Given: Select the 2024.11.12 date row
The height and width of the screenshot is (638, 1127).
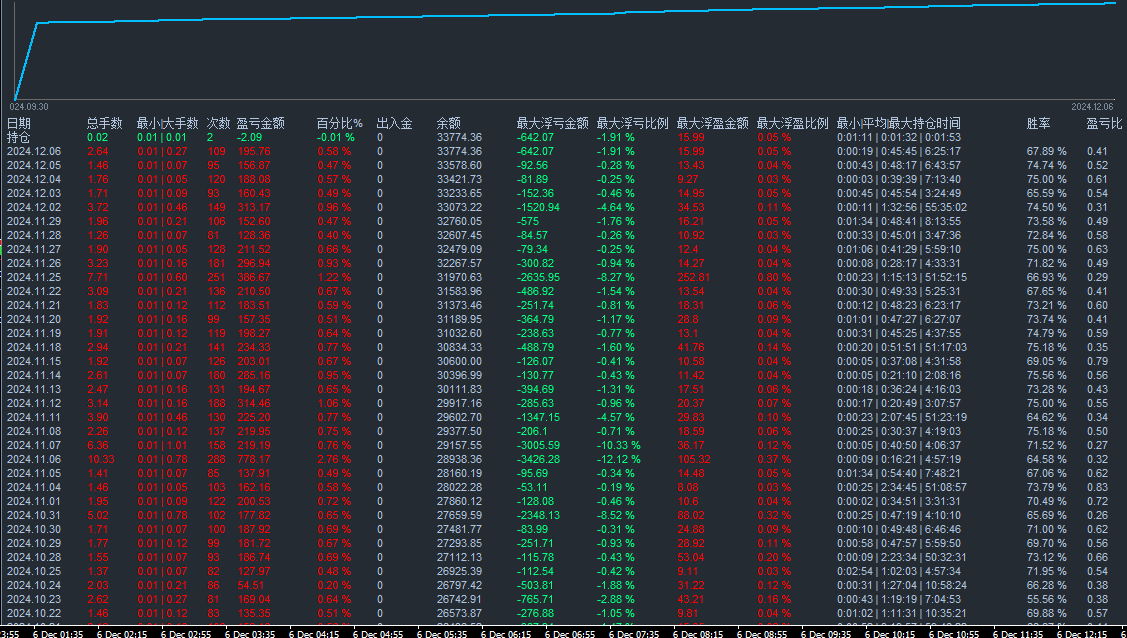Looking at the screenshot, I should pyautogui.click(x=34, y=404).
